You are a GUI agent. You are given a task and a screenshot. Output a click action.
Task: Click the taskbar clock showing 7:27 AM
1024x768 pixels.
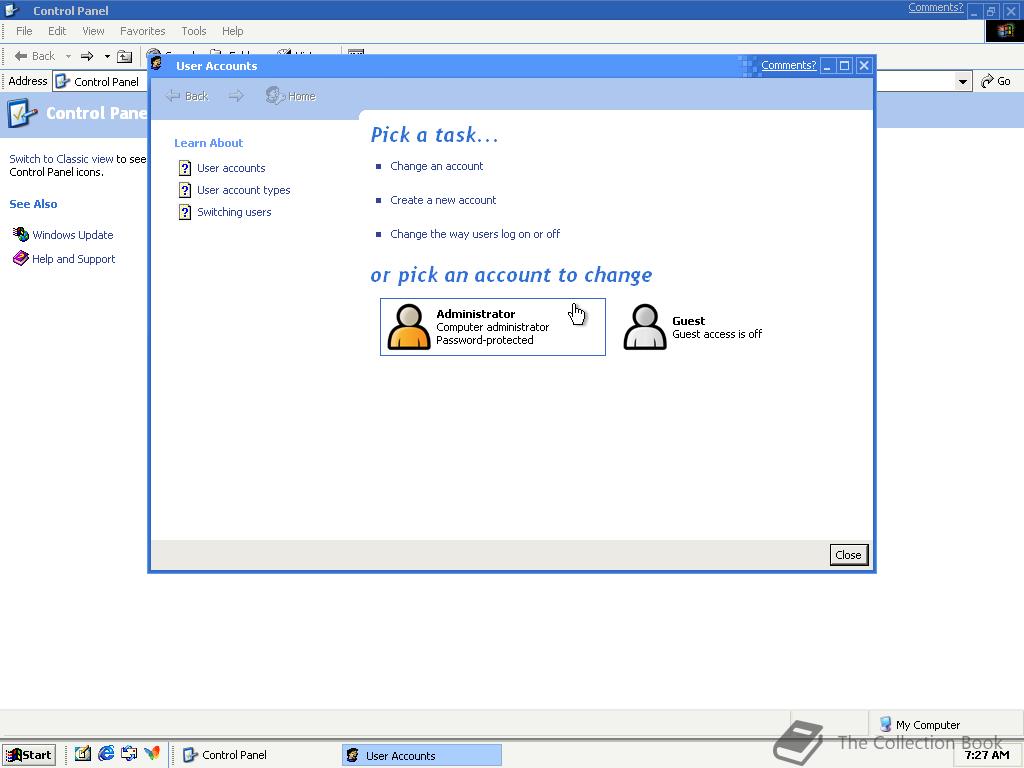coord(987,755)
